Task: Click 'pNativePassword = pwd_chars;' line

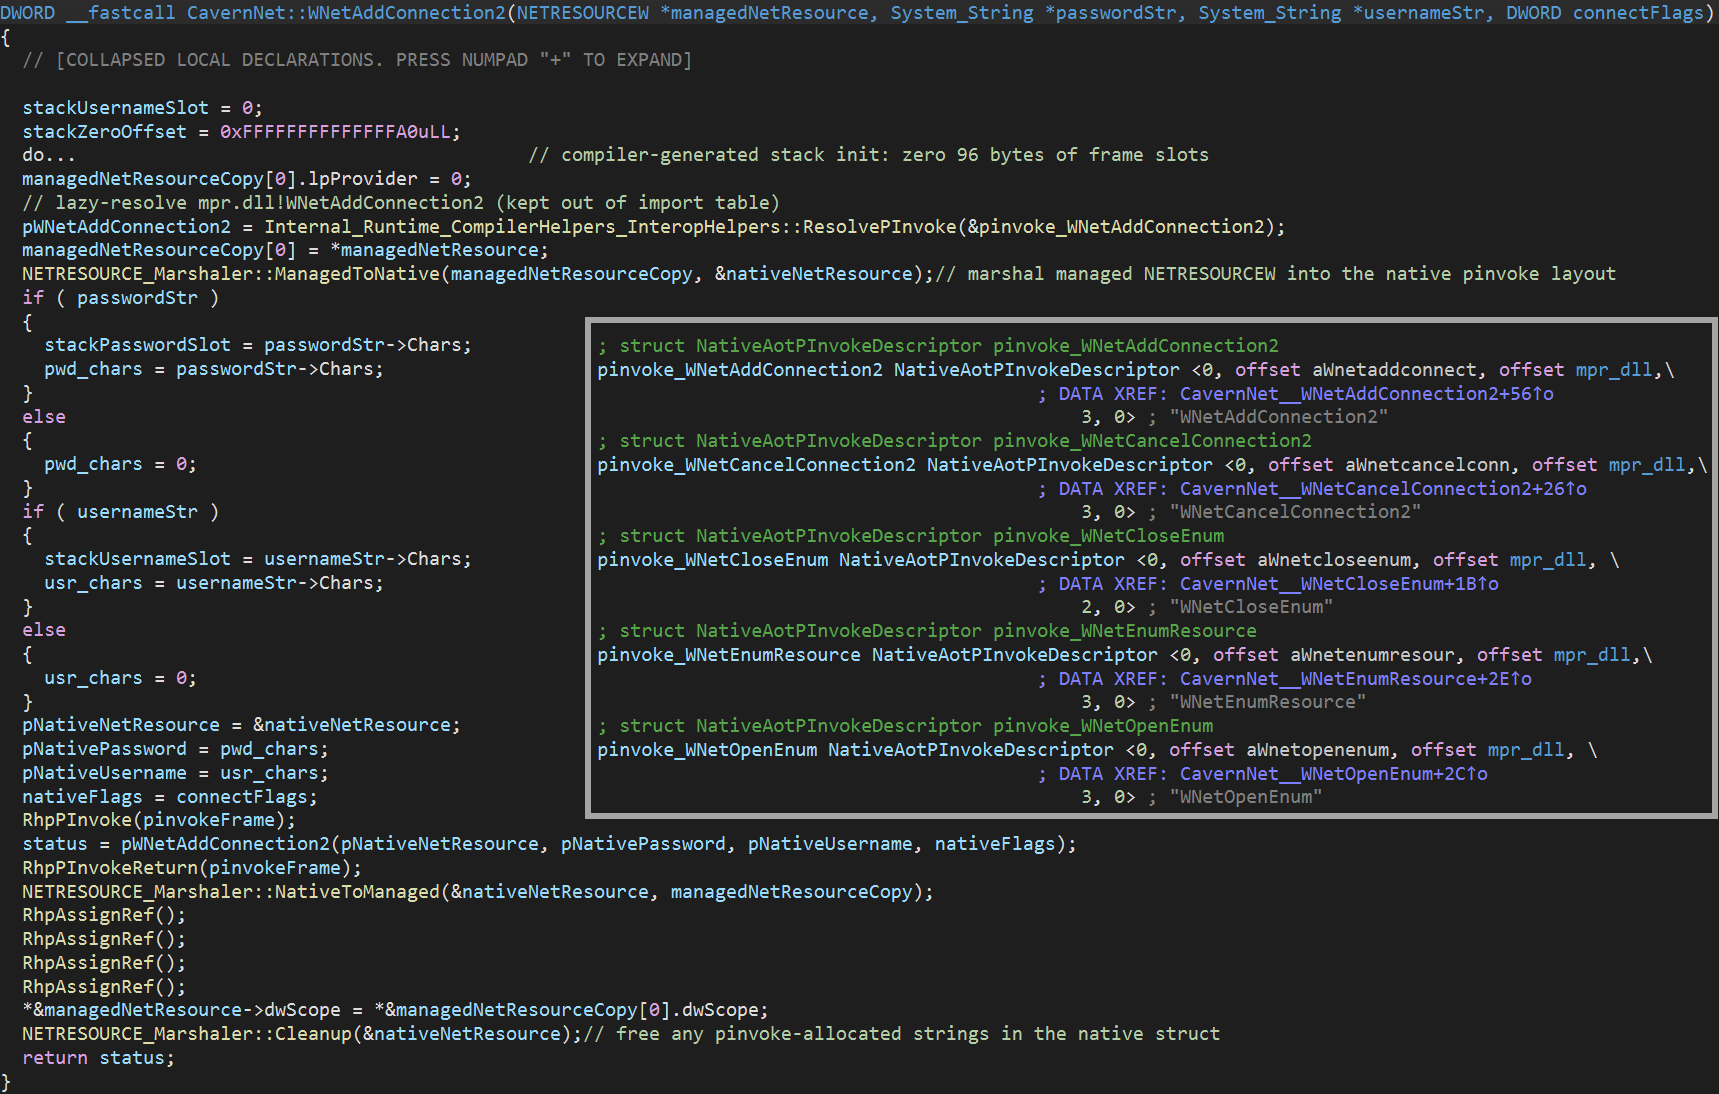Action: tap(175, 749)
